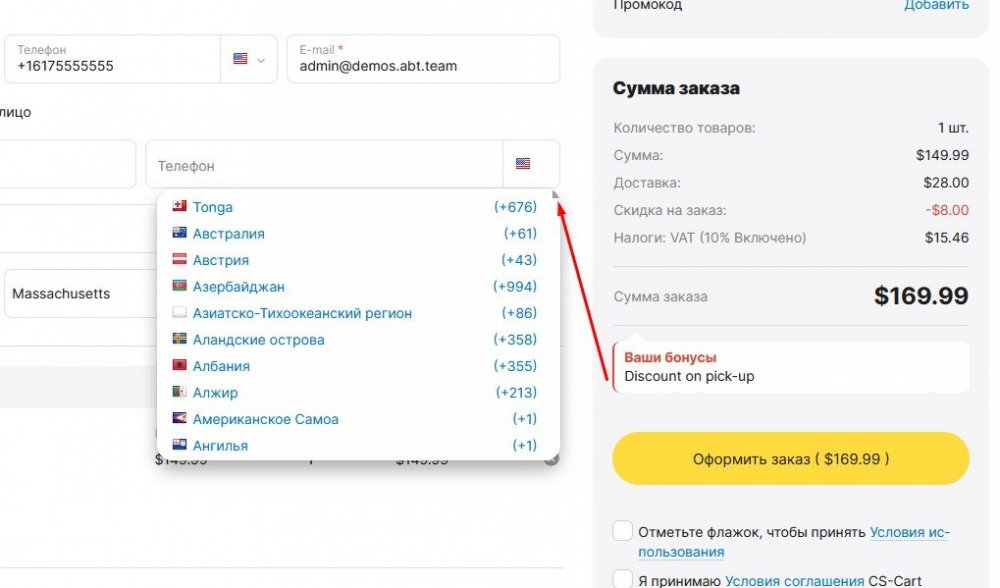Screen dimensions: 1000x588
Task: Select the Австрия flag icon
Action: pos(180,260)
